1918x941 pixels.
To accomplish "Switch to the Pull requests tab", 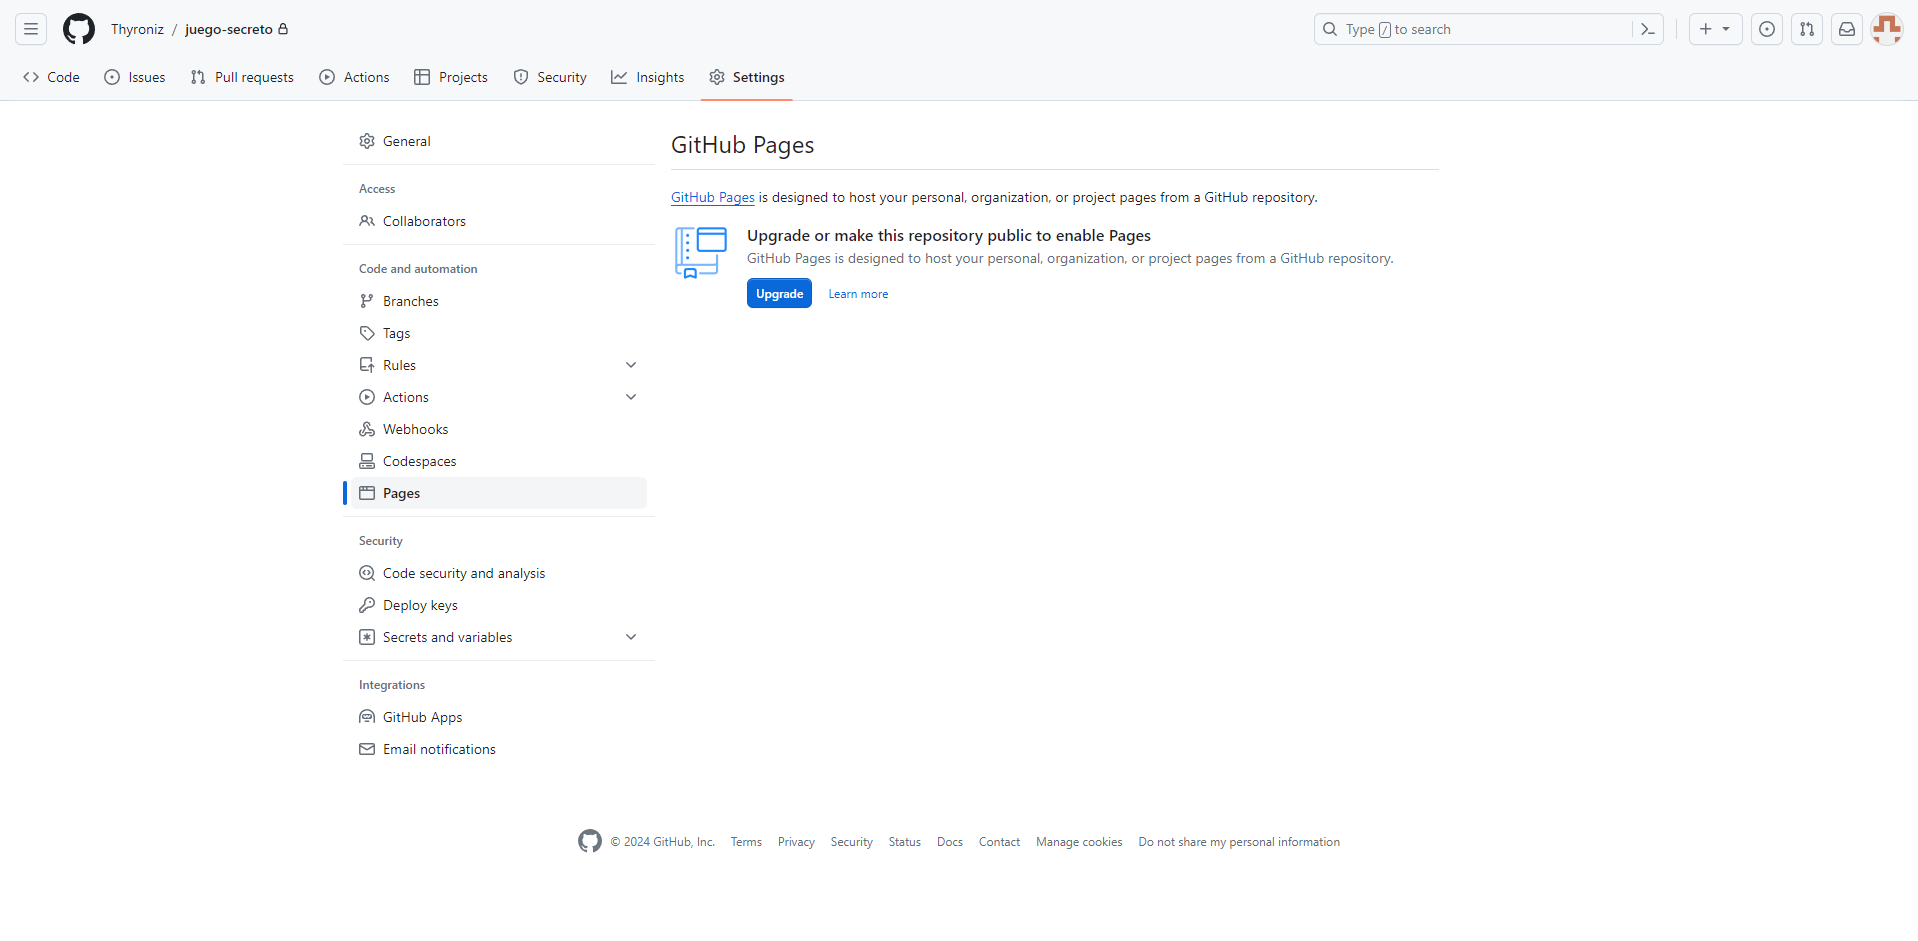I will [242, 77].
